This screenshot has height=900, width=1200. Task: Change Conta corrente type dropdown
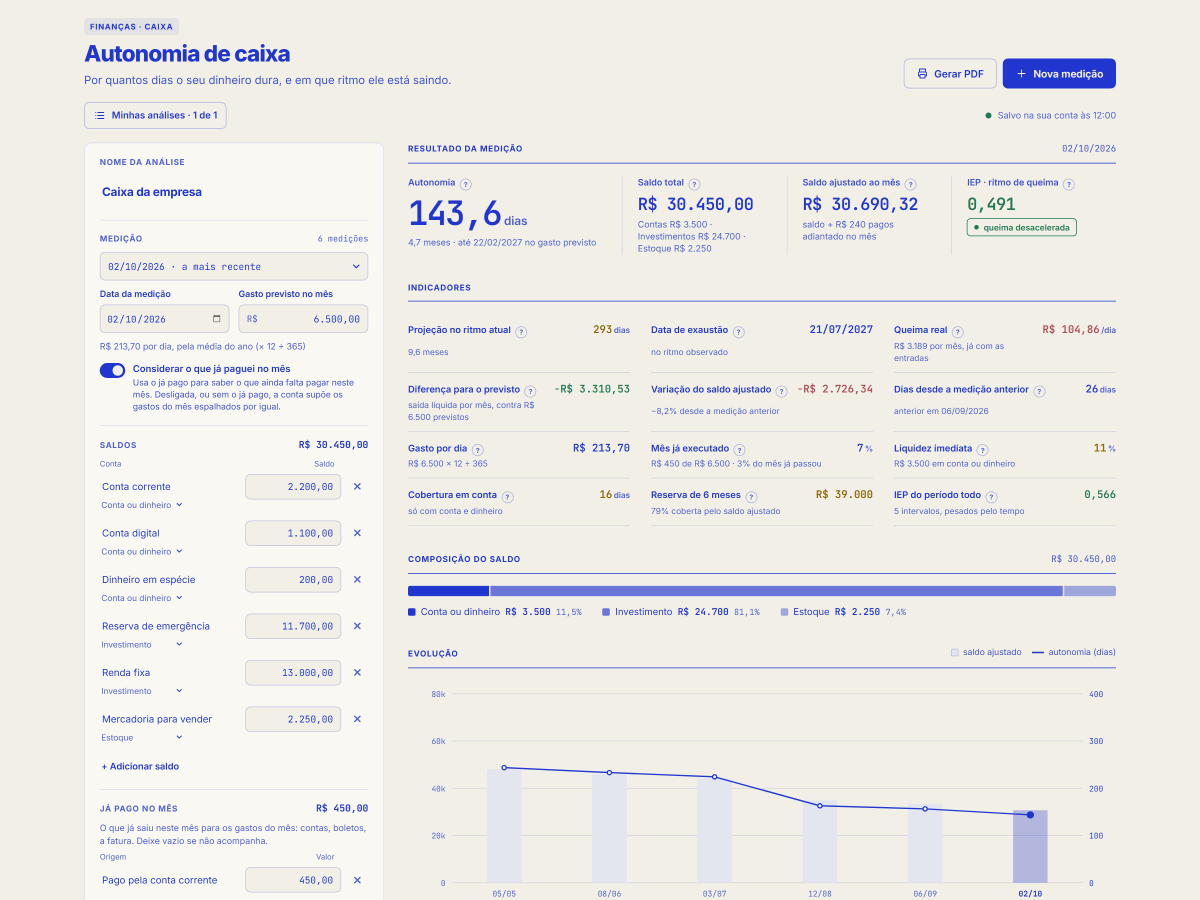point(143,505)
